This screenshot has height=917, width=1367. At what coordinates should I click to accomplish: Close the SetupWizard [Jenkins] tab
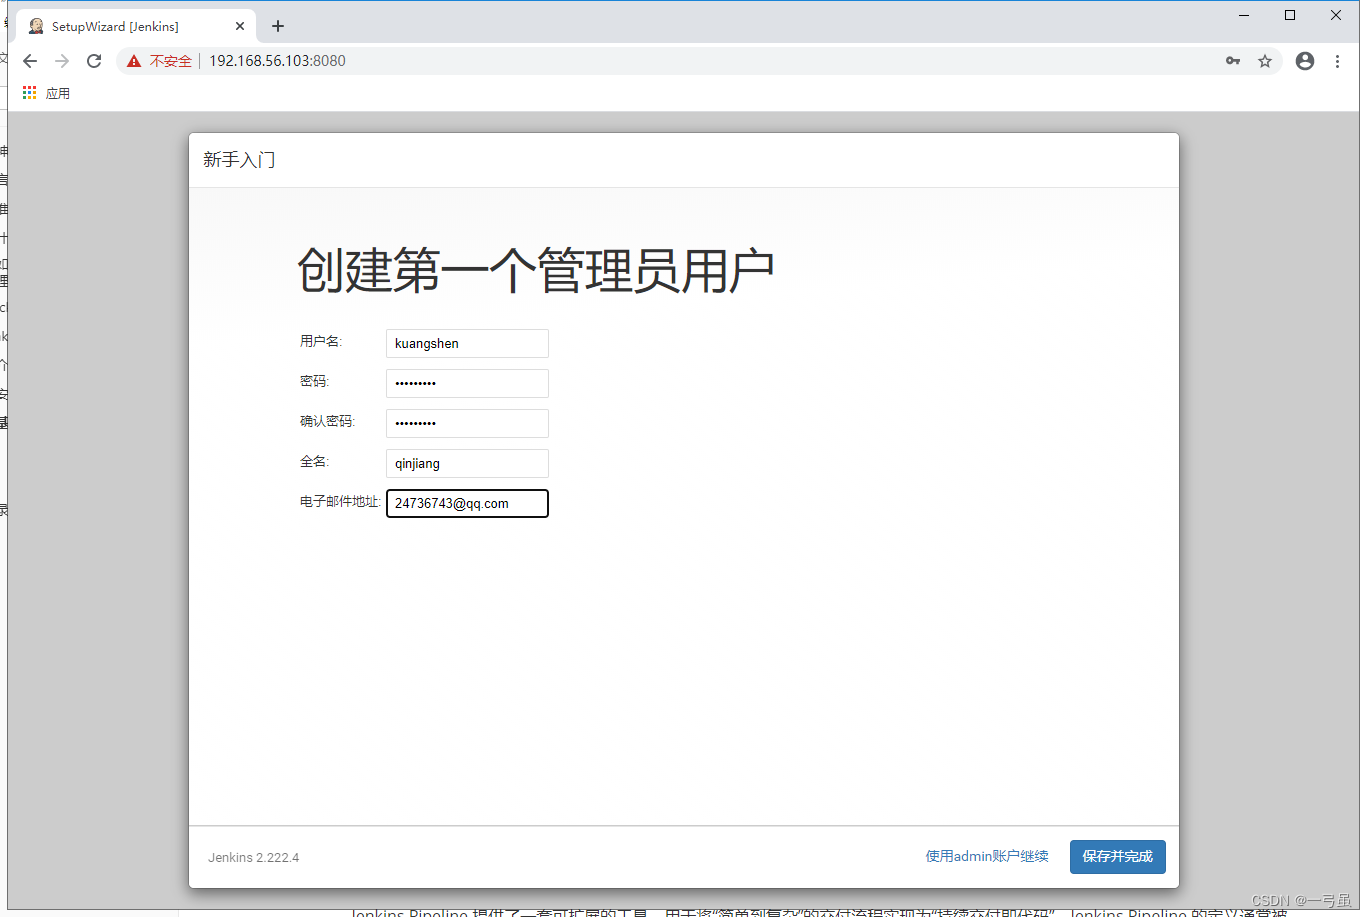point(240,26)
